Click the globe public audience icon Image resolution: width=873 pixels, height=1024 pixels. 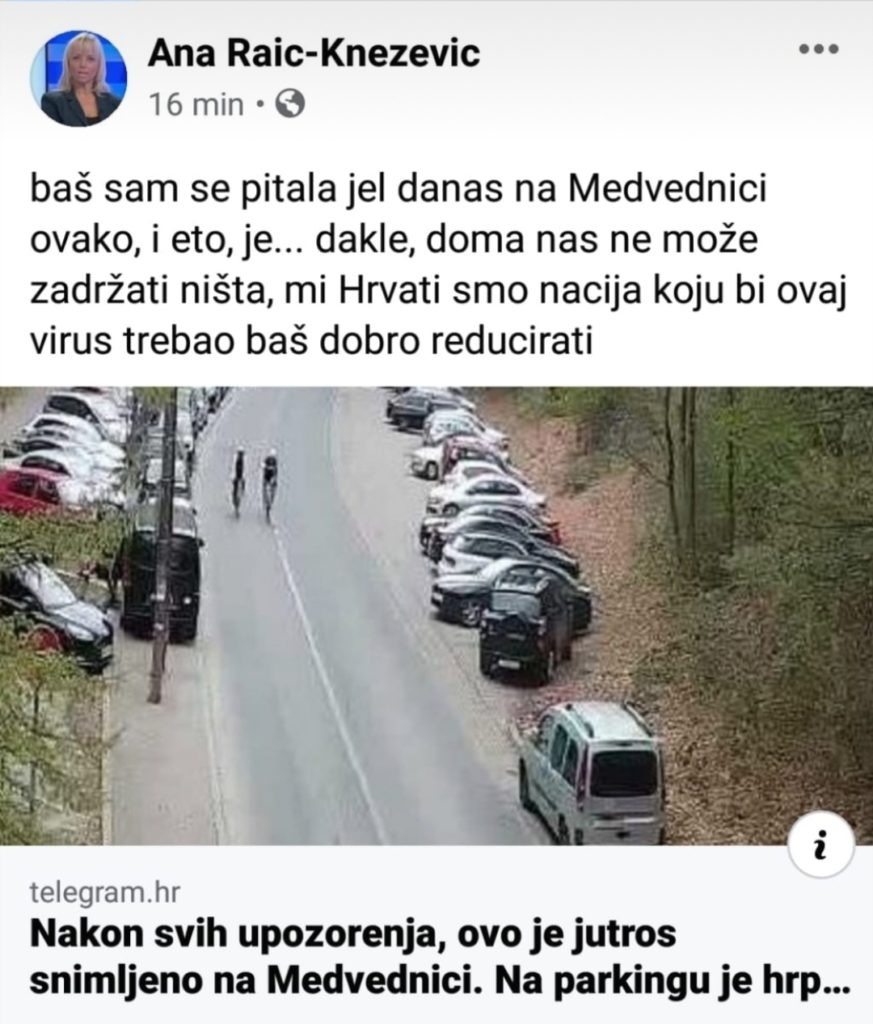click(x=290, y=104)
